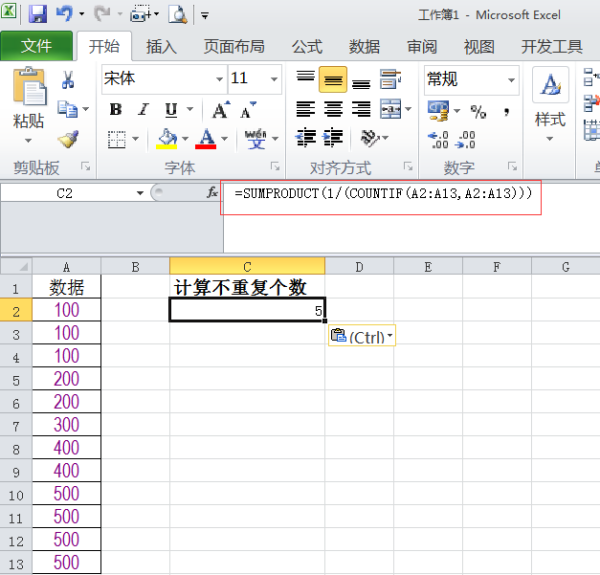The width and height of the screenshot is (600, 575).
Task: Click the fx insert function icon
Action: pos(212,192)
